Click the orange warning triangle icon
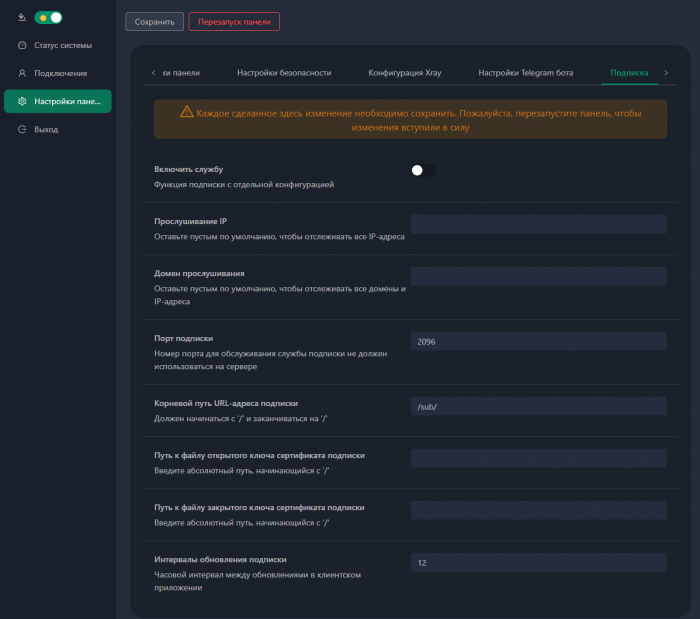The width and height of the screenshot is (700, 619). 186,112
